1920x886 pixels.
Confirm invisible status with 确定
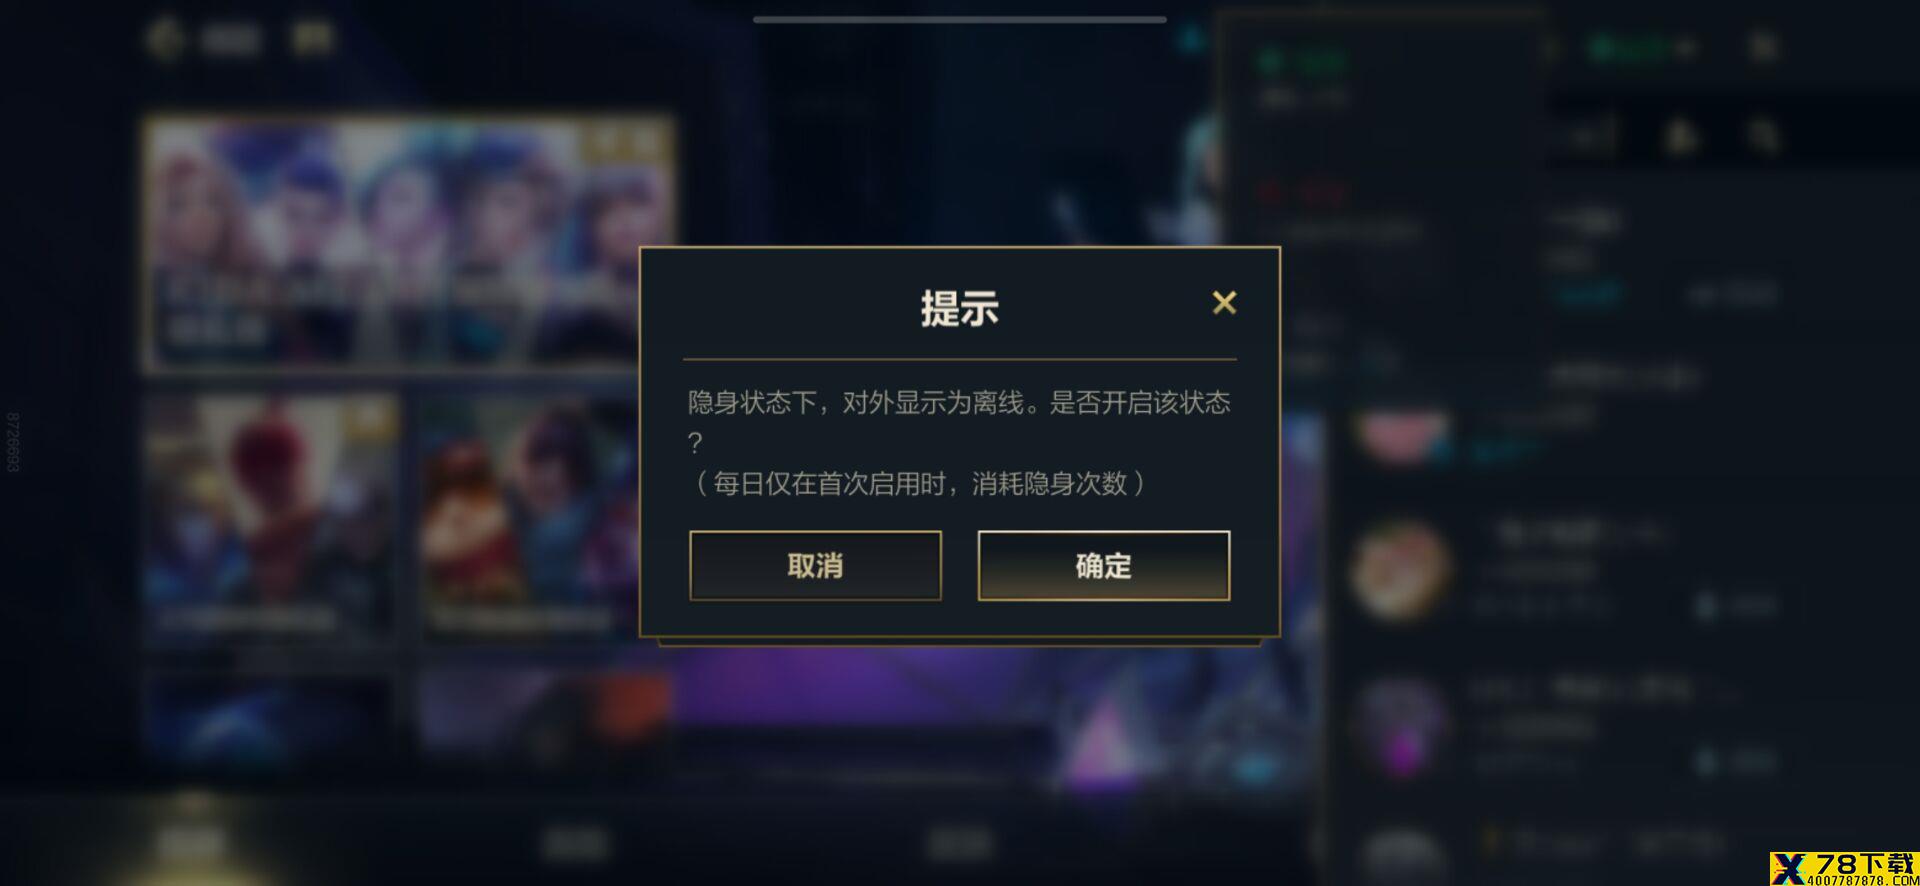[1103, 565]
